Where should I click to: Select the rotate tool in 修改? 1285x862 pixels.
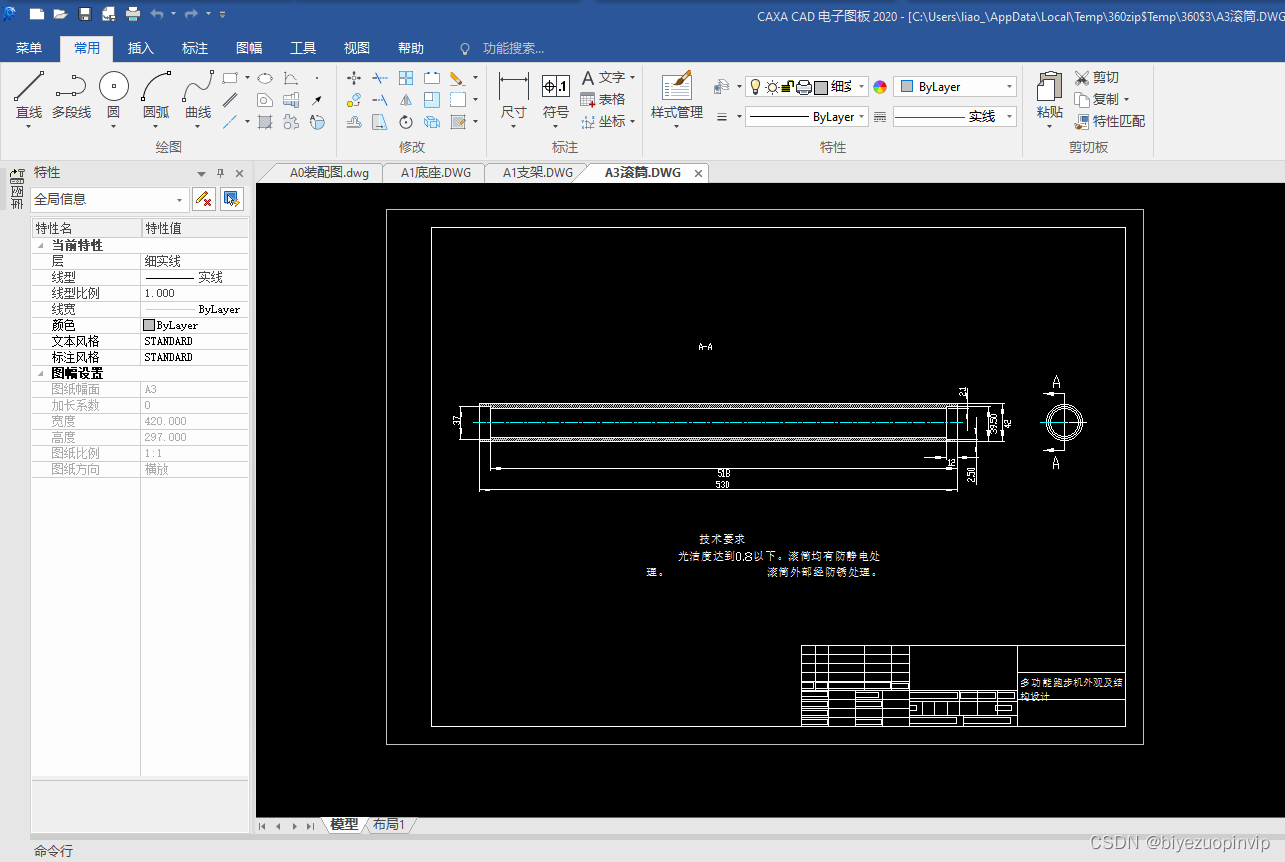pos(406,122)
